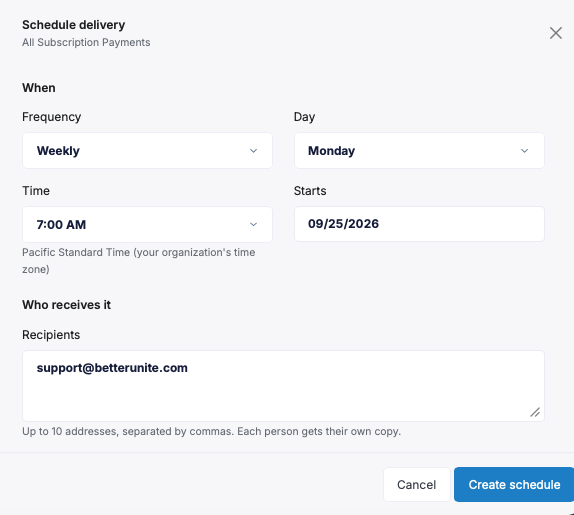The image size is (574, 515).
Task: Click the Who receives it heading
Action: (x=66, y=305)
